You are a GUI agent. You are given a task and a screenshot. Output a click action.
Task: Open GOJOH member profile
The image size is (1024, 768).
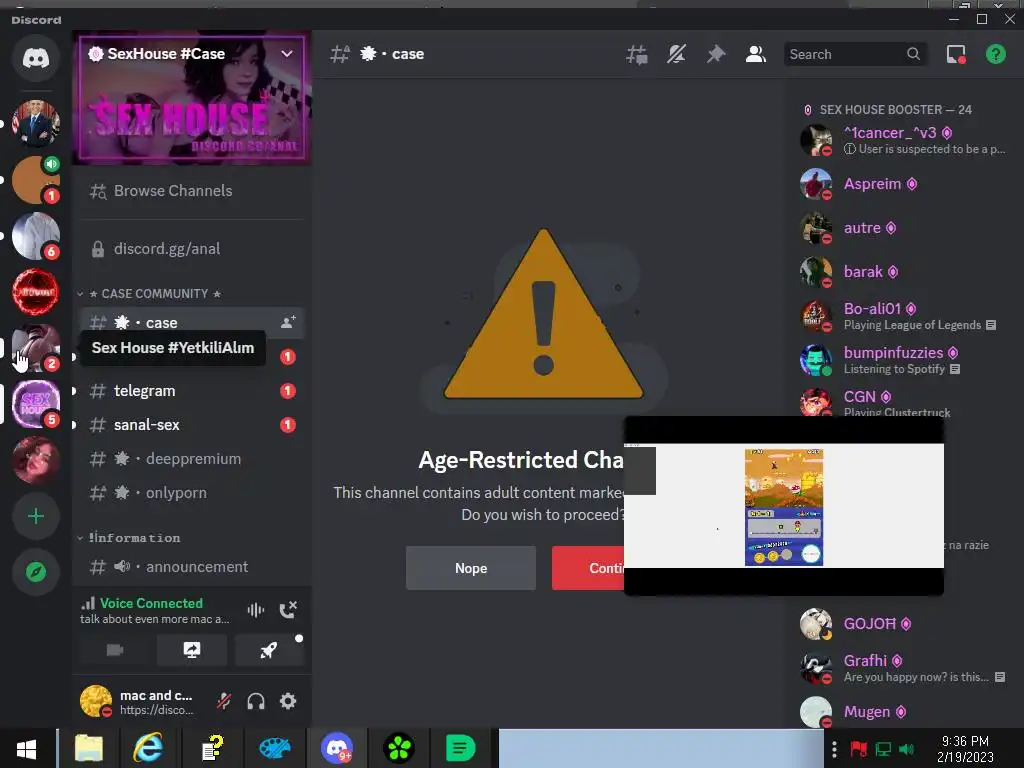(904, 624)
